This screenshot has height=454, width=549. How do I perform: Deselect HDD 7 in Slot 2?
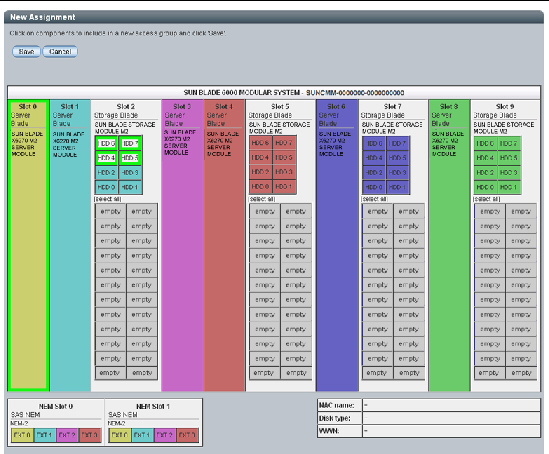tap(130, 144)
